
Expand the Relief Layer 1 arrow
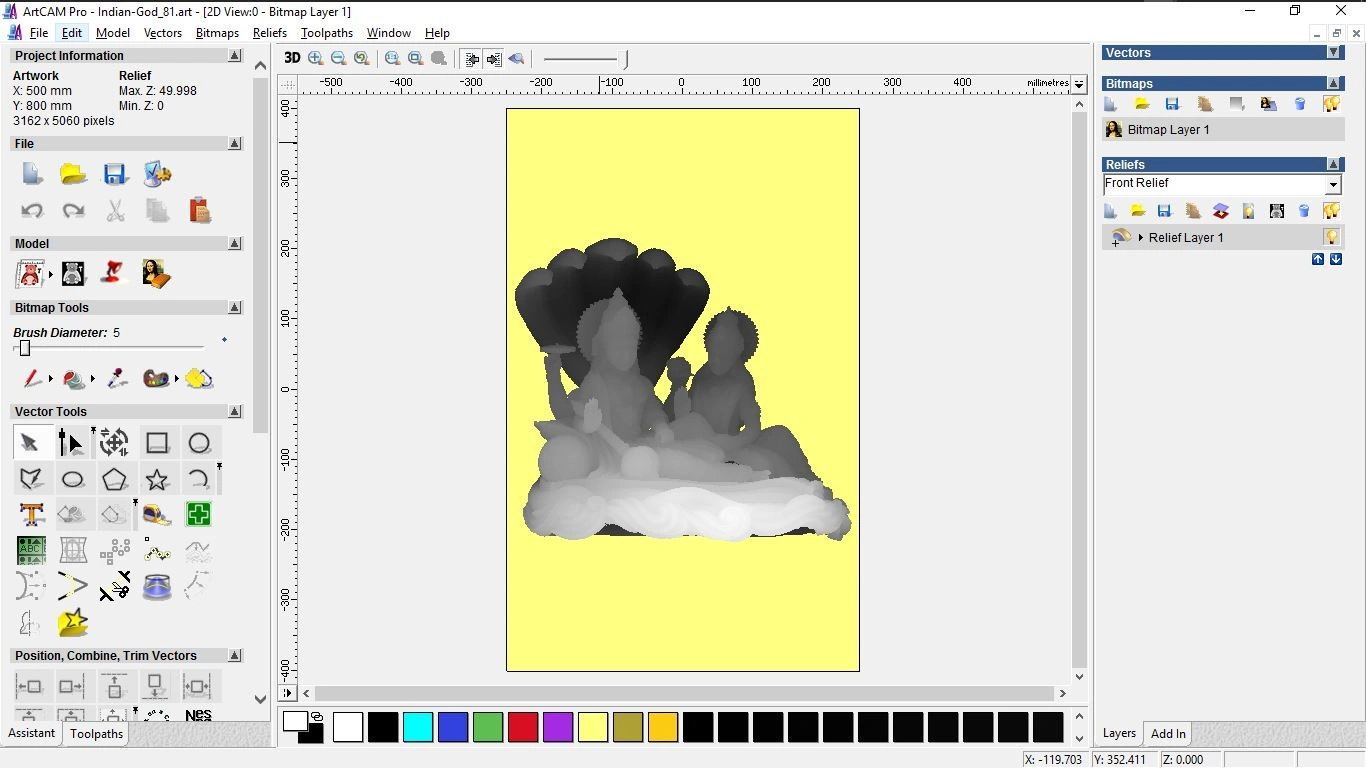1141,238
